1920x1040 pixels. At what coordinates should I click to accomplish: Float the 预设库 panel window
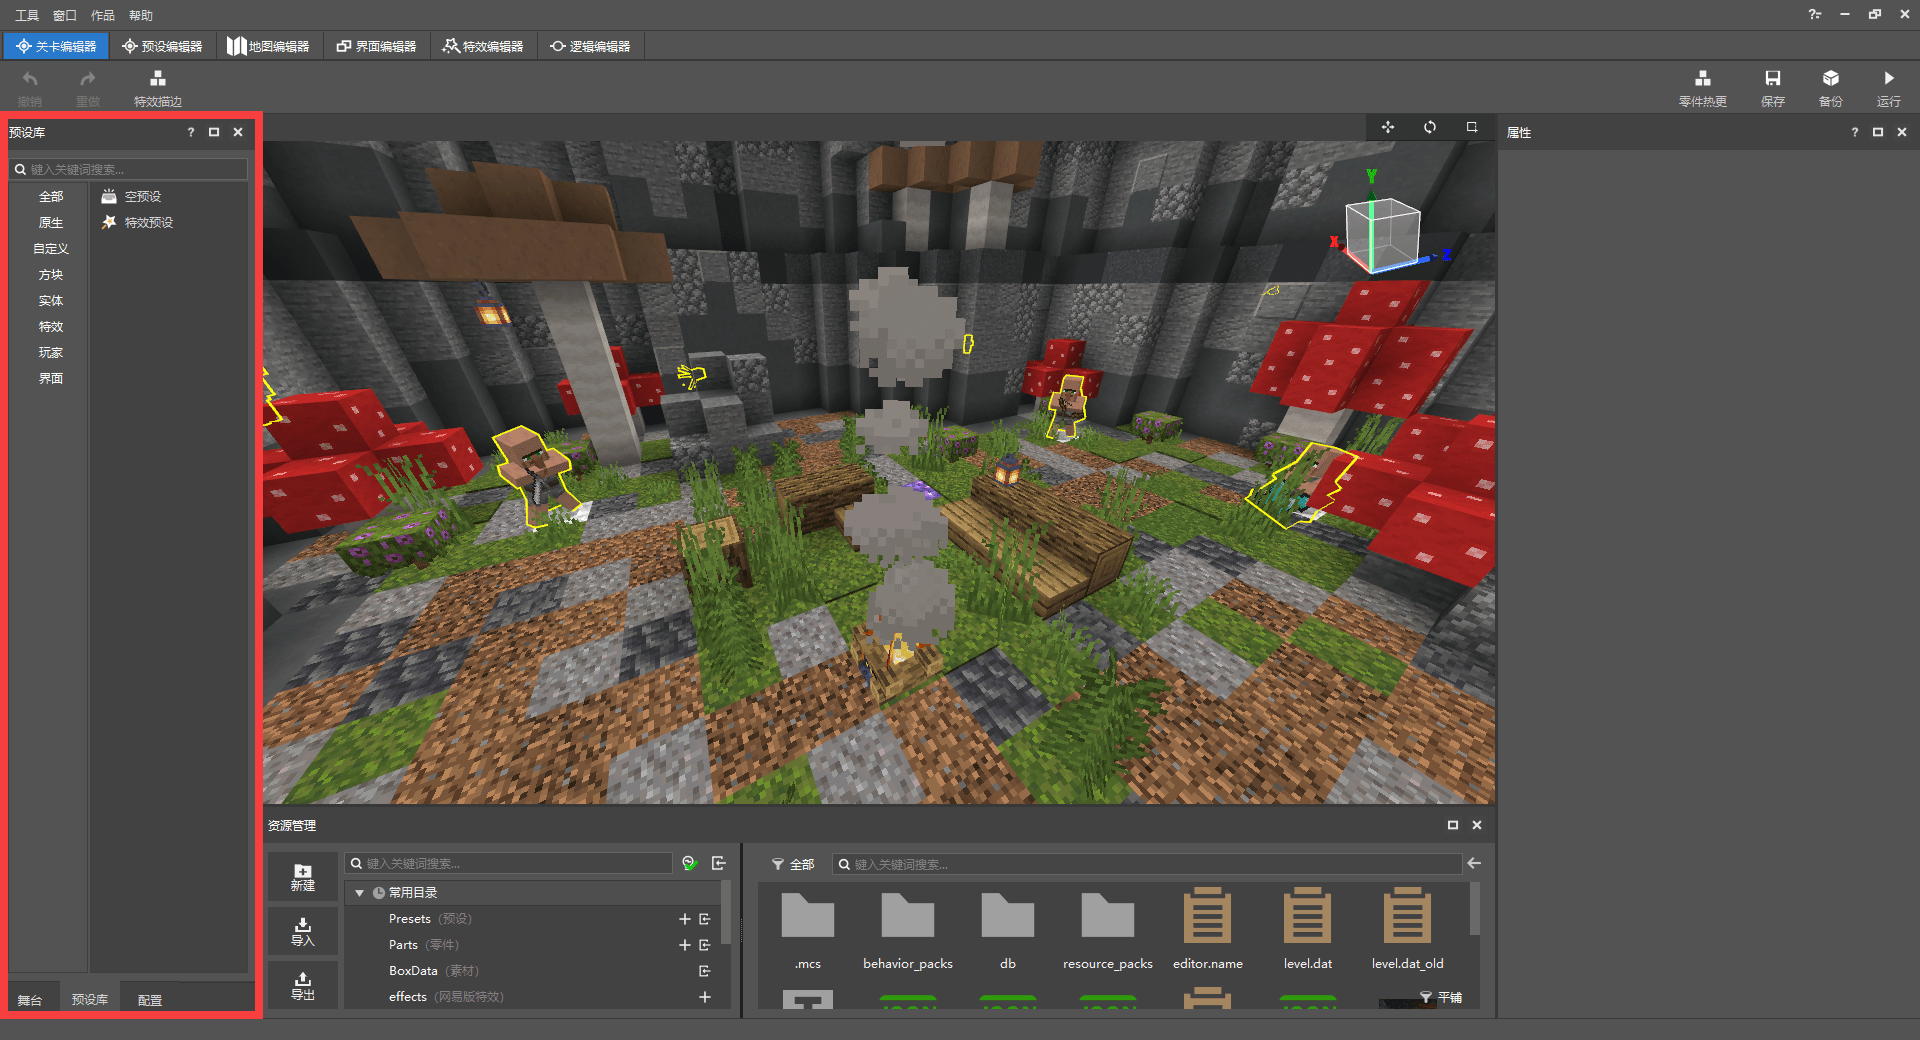[214, 132]
